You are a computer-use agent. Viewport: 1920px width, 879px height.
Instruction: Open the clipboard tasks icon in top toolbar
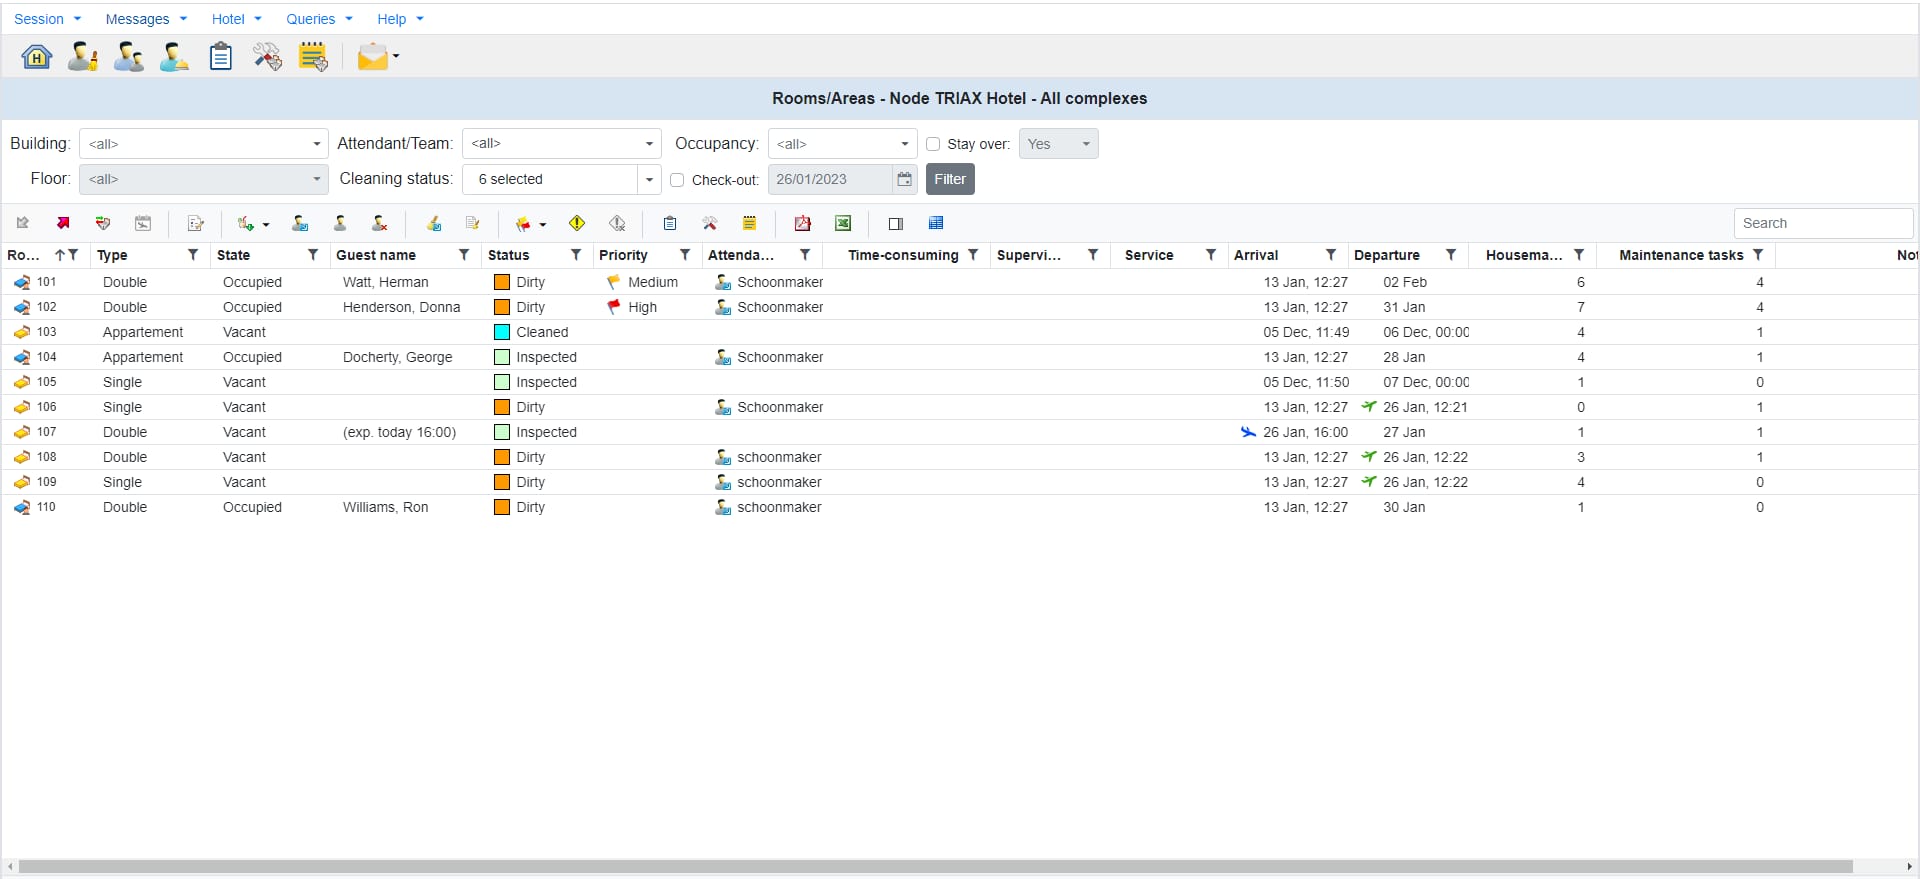pyautogui.click(x=220, y=57)
